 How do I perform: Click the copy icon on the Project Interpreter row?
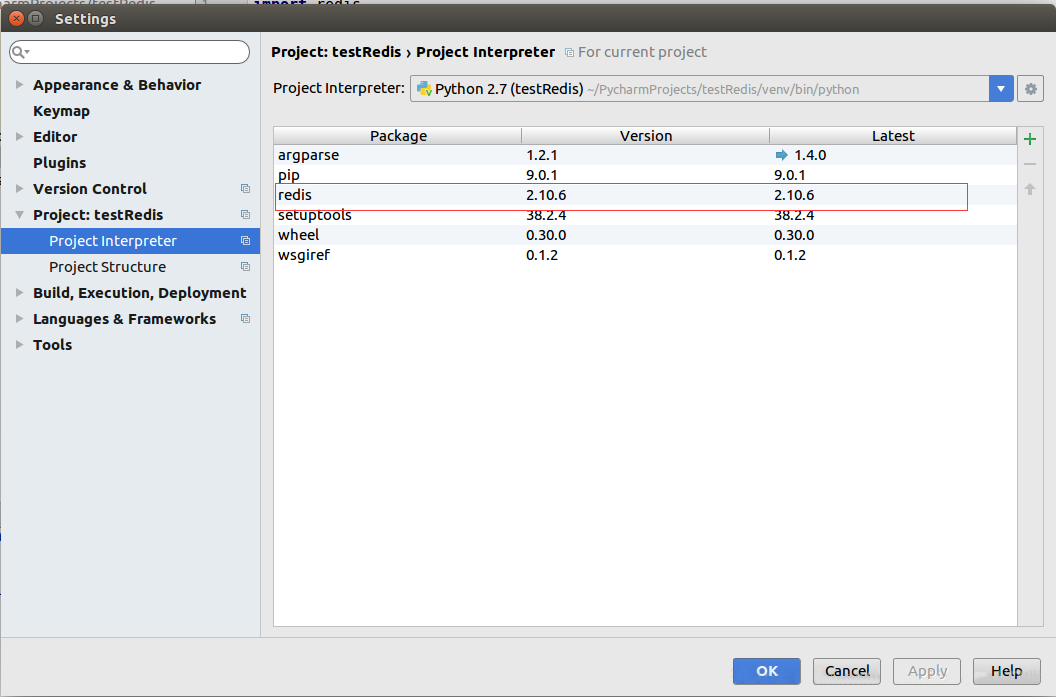(245, 240)
